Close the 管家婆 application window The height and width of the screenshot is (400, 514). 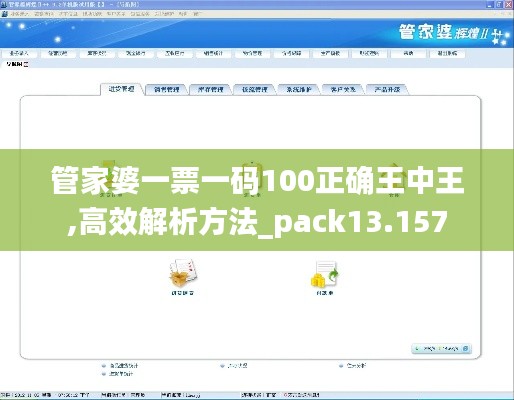[x=508, y=4]
